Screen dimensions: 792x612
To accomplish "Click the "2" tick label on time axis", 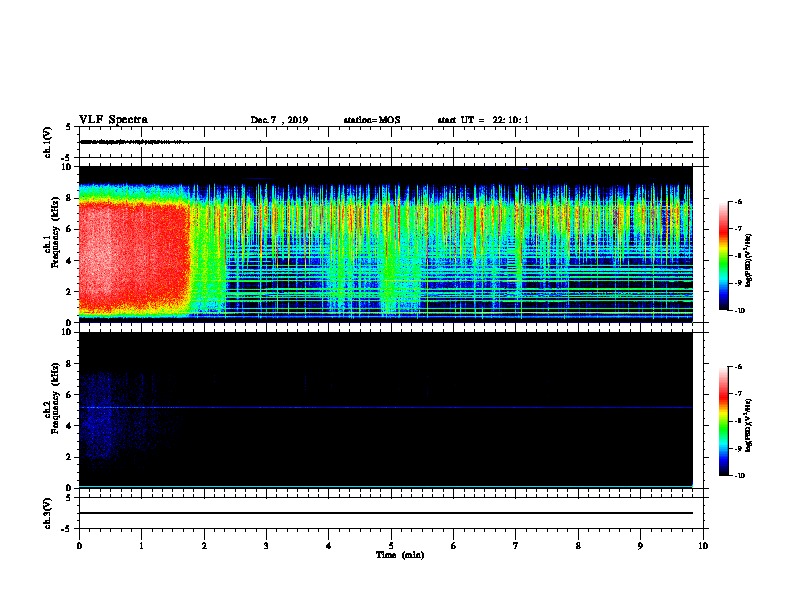I will 204,546.
